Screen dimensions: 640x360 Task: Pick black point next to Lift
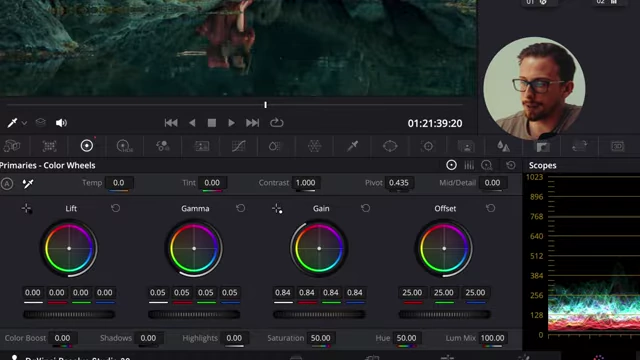[27, 209]
